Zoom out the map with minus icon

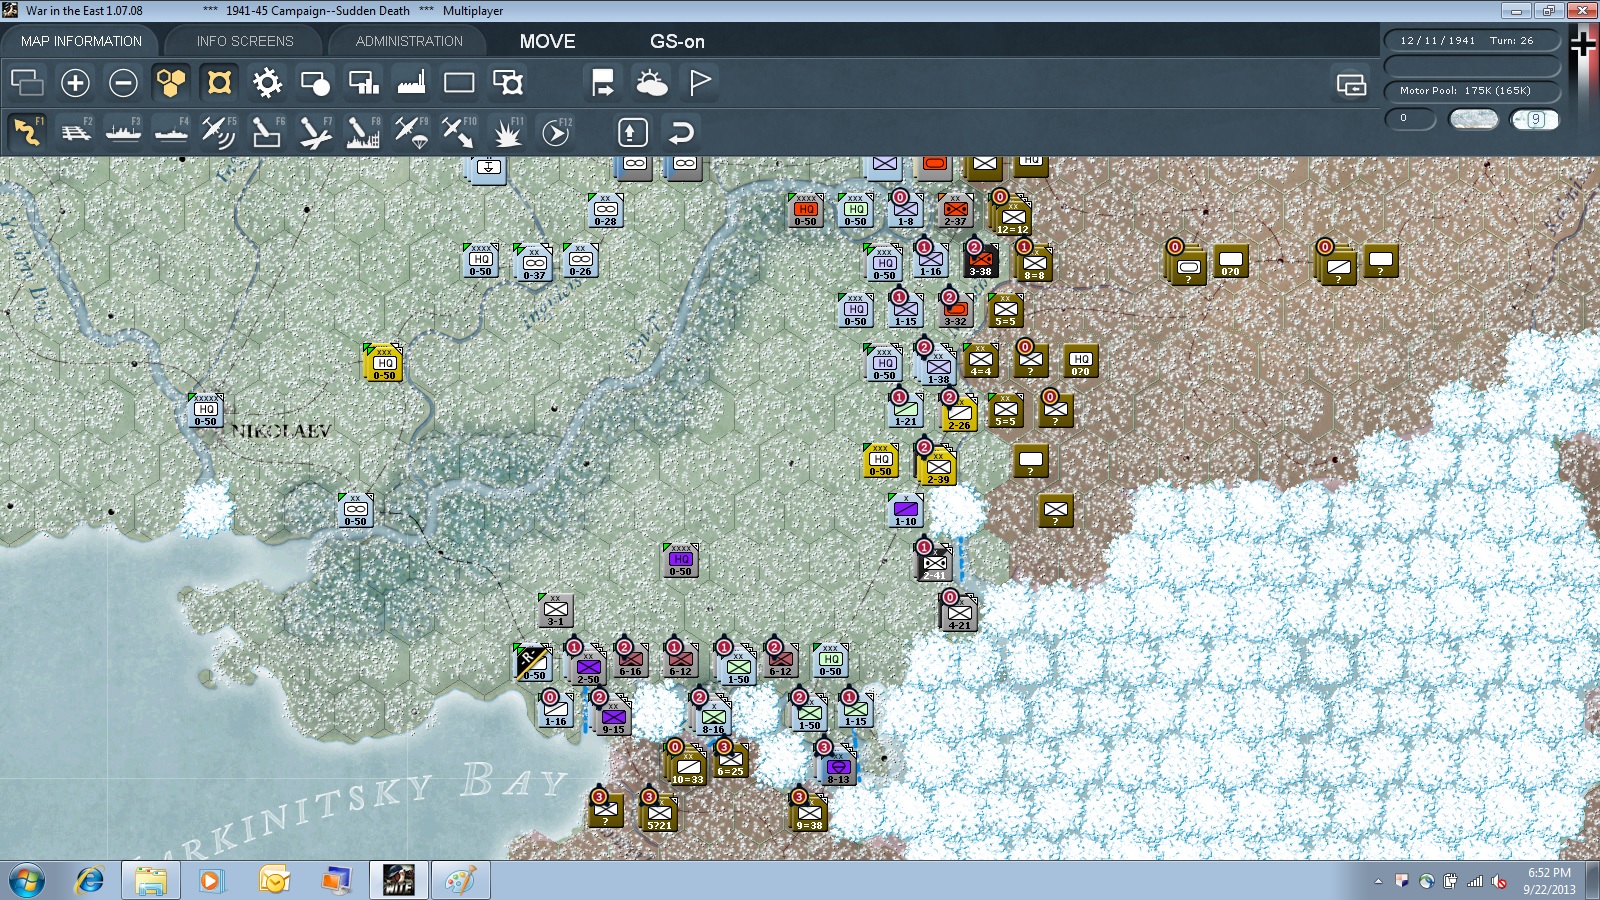[x=123, y=83]
